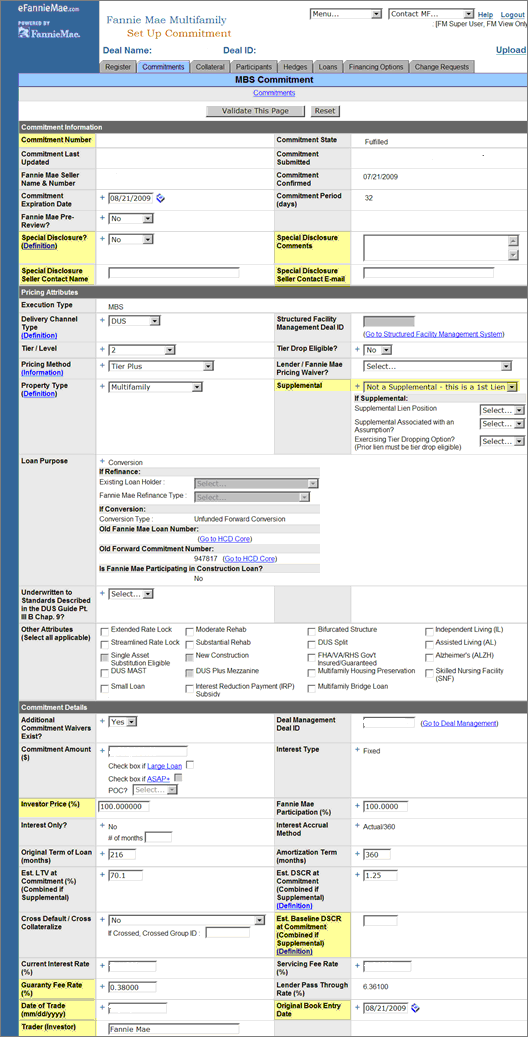The image size is (528, 1037).
Task: Open Pricing Method Information link
Action: tap(41, 372)
